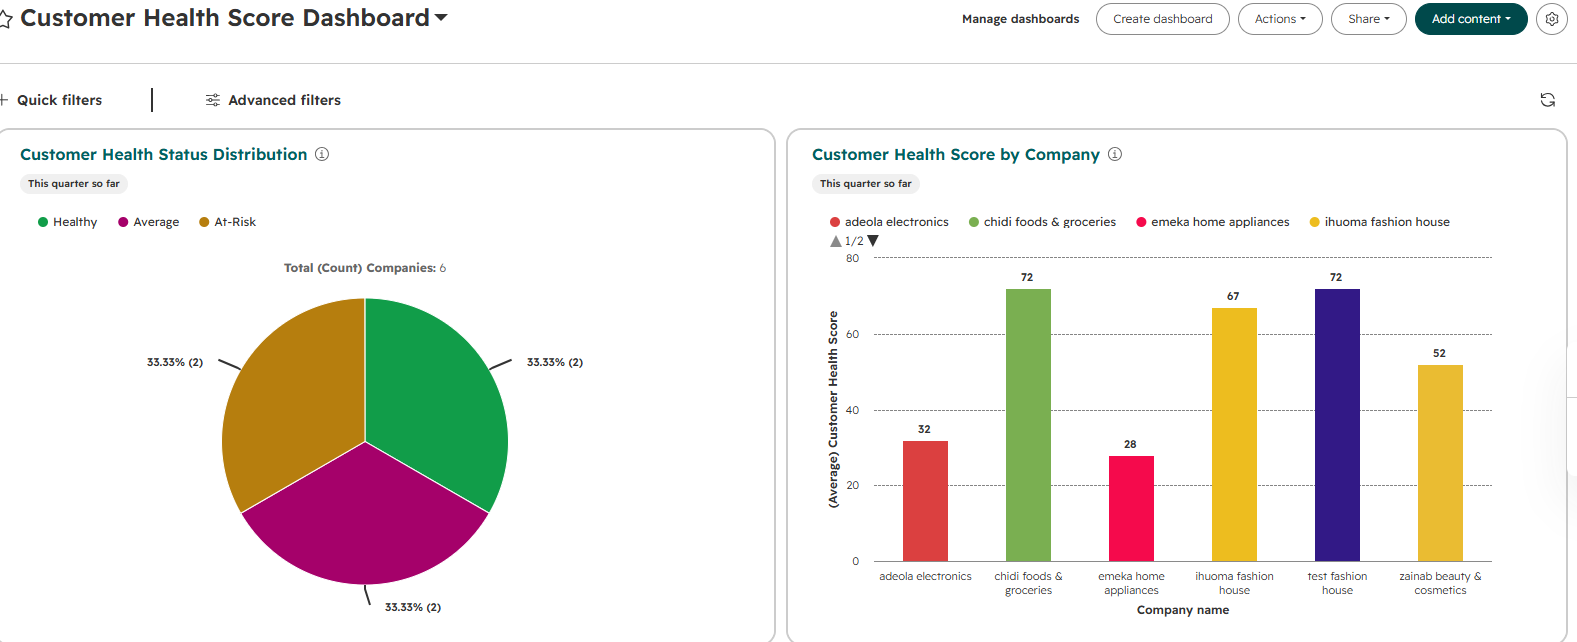Click the ihuoma fashion house yellow bar
Image resolution: width=1577 pixels, height=642 pixels.
coord(1234,434)
